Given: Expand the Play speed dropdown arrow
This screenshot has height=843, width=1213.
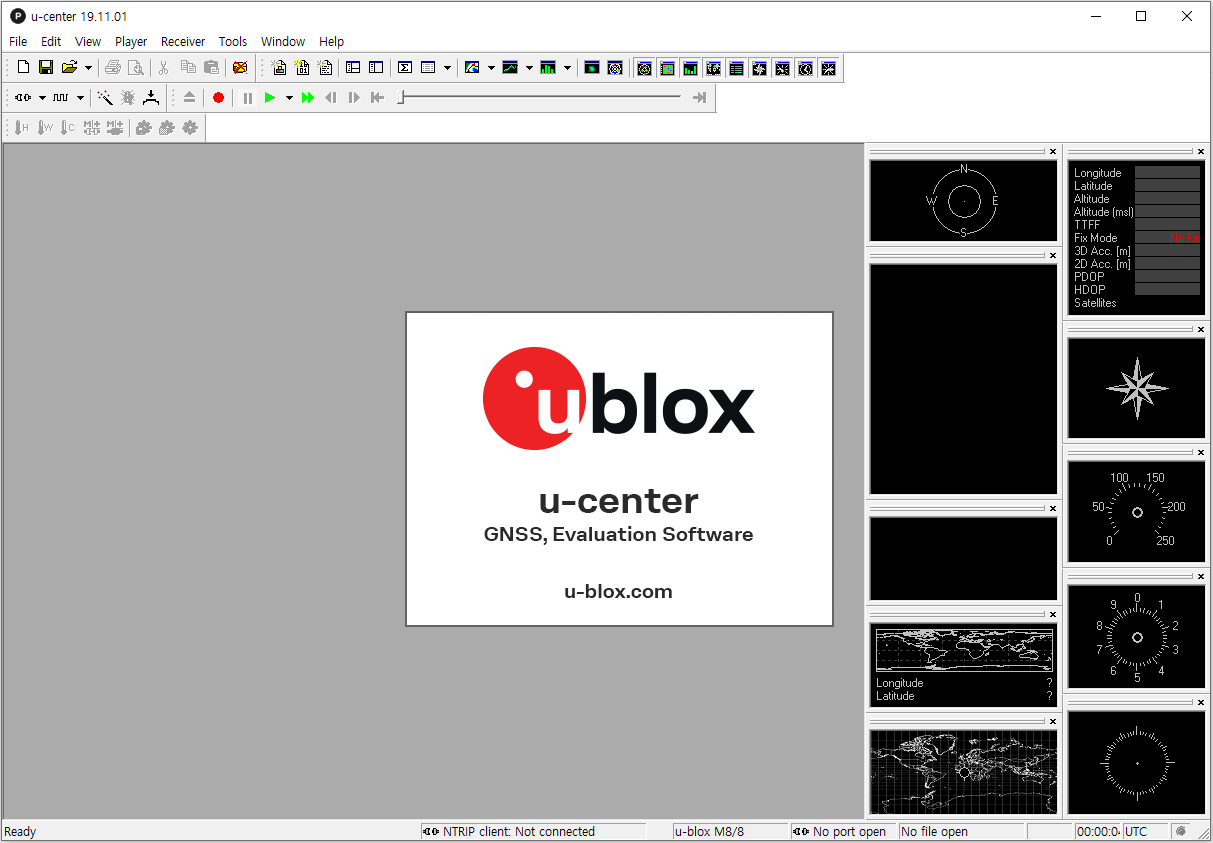Looking at the screenshot, I should click(289, 97).
